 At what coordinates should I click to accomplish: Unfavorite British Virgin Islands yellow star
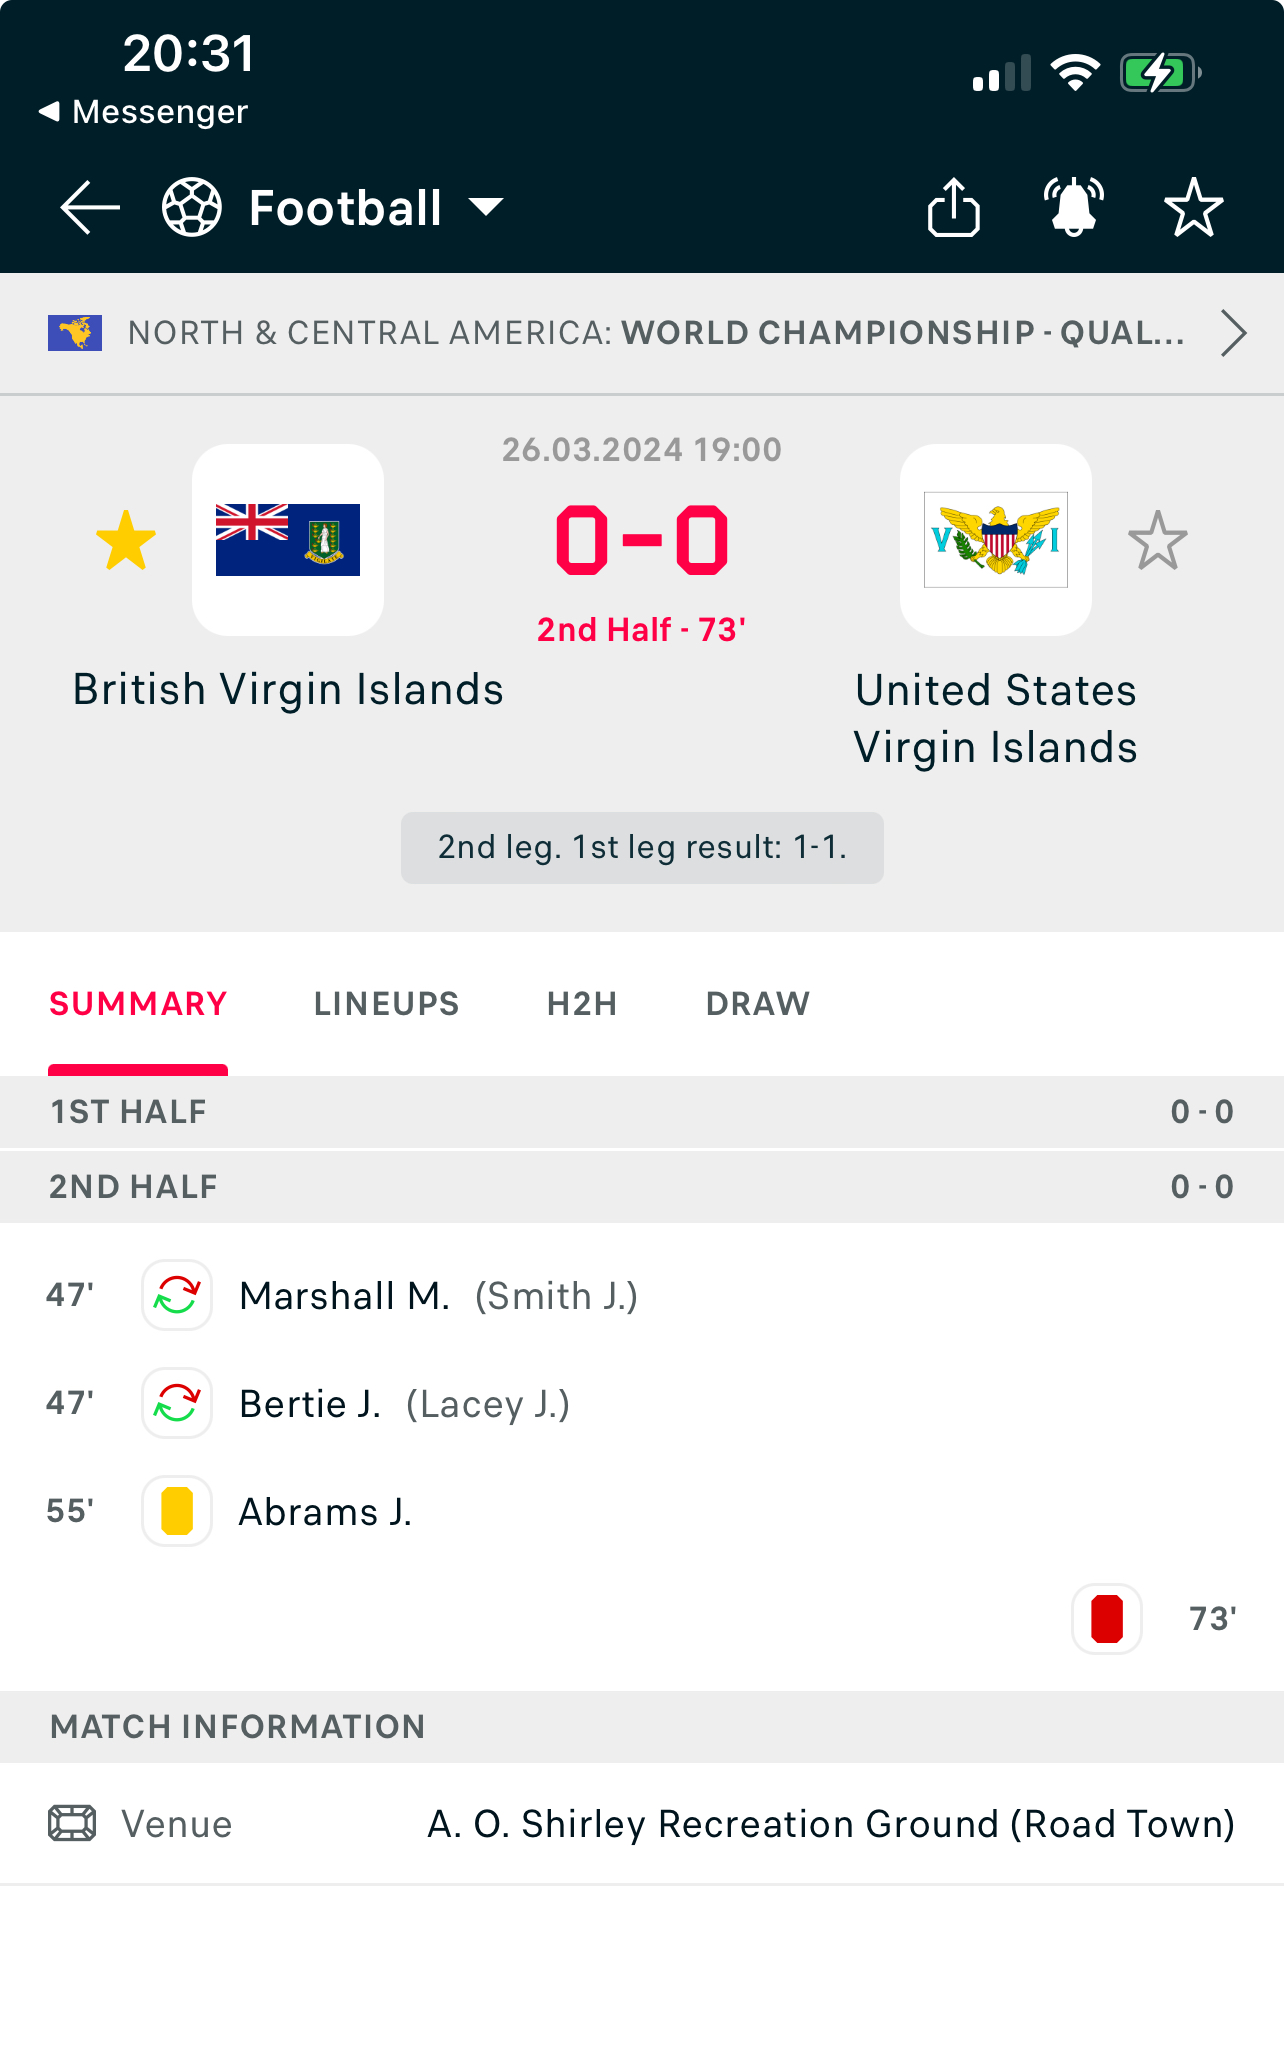126,540
